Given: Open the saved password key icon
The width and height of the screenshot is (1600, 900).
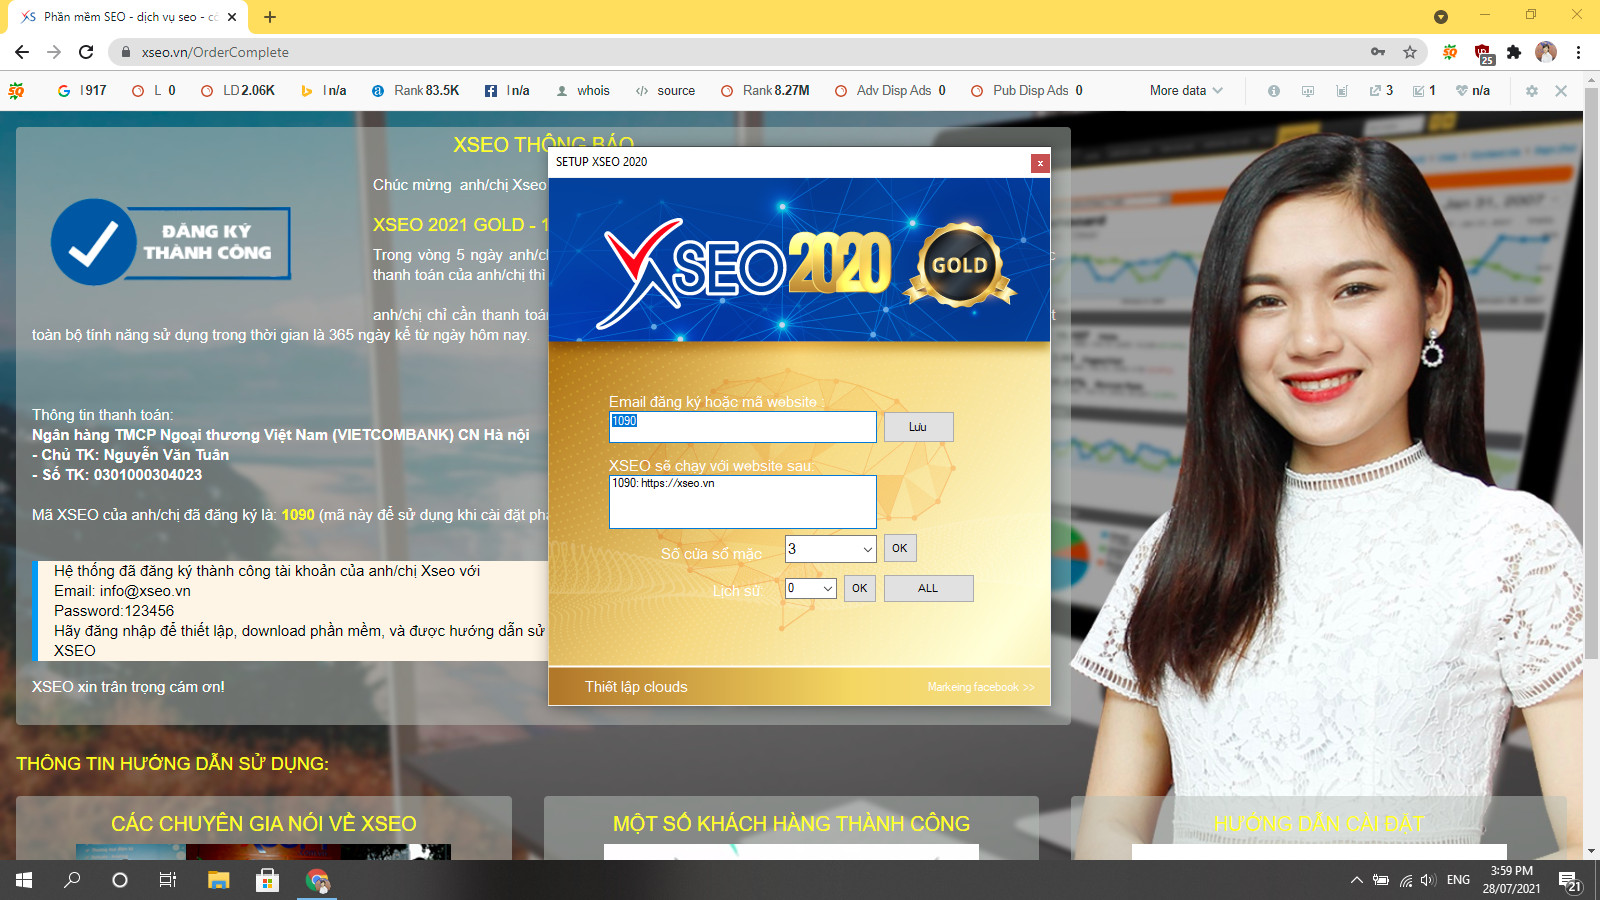Looking at the screenshot, I should click(x=1378, y=52).
